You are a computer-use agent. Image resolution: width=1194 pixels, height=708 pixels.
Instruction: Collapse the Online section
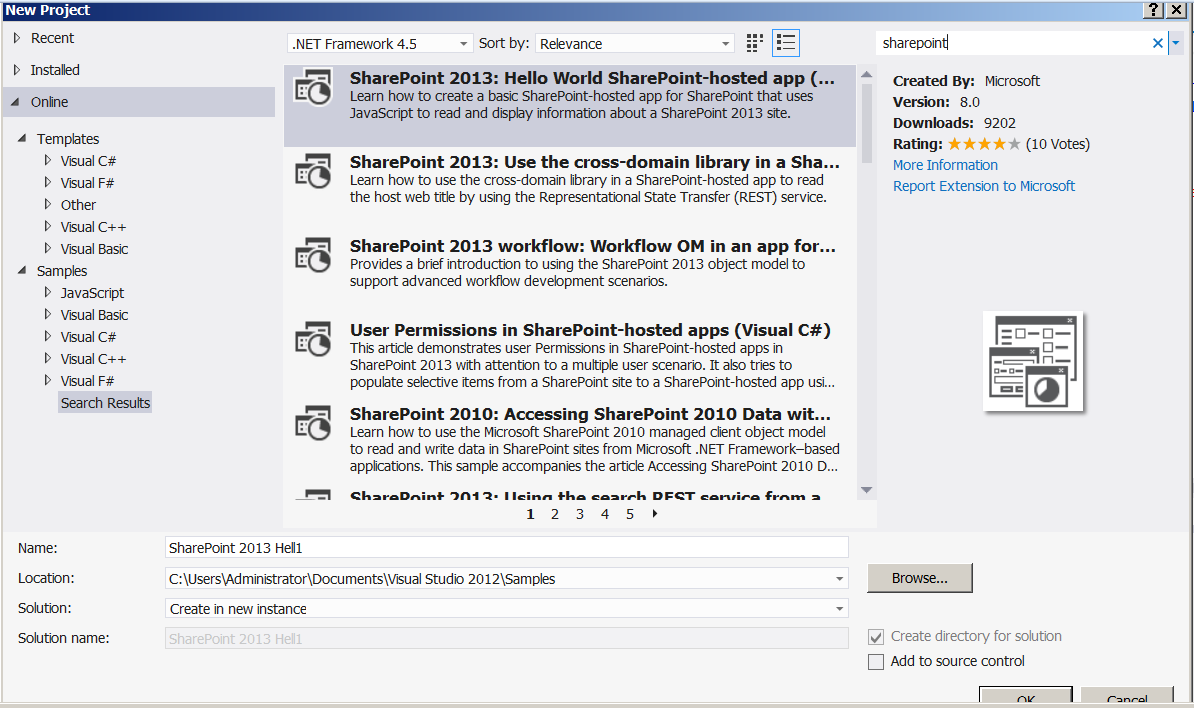15,101
